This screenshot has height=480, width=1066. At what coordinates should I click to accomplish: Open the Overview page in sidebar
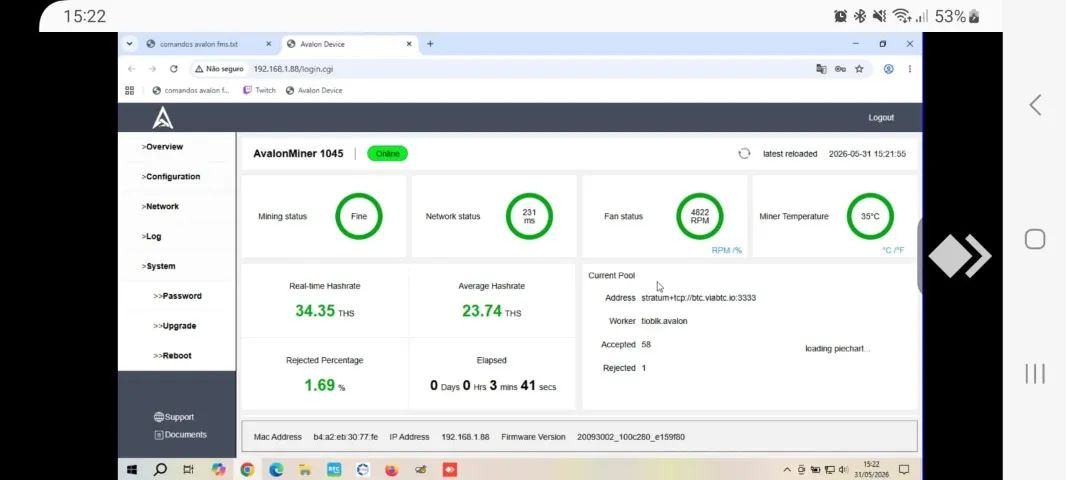[162, 147]
